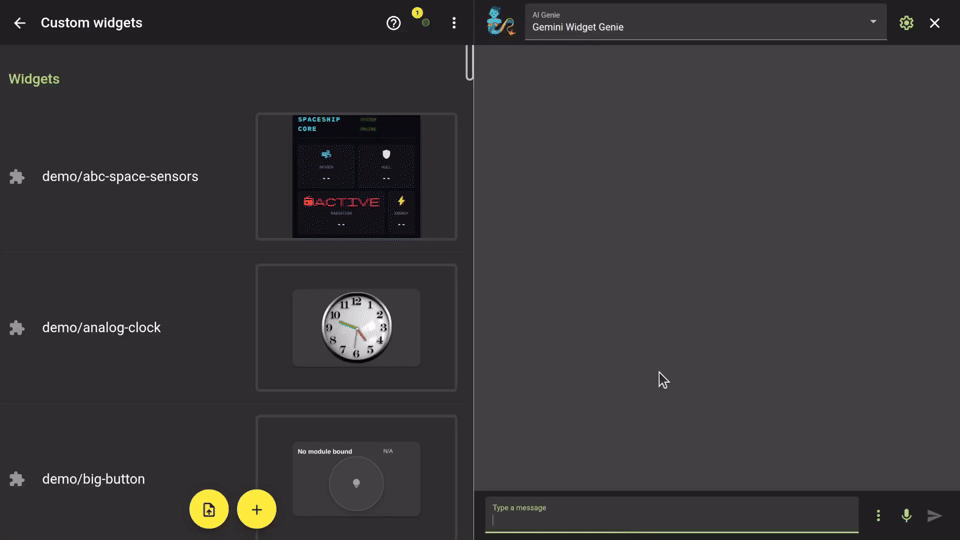The image size is (960, 540).
Task: Activate the microphone voice input
Action: coord(906,516)
